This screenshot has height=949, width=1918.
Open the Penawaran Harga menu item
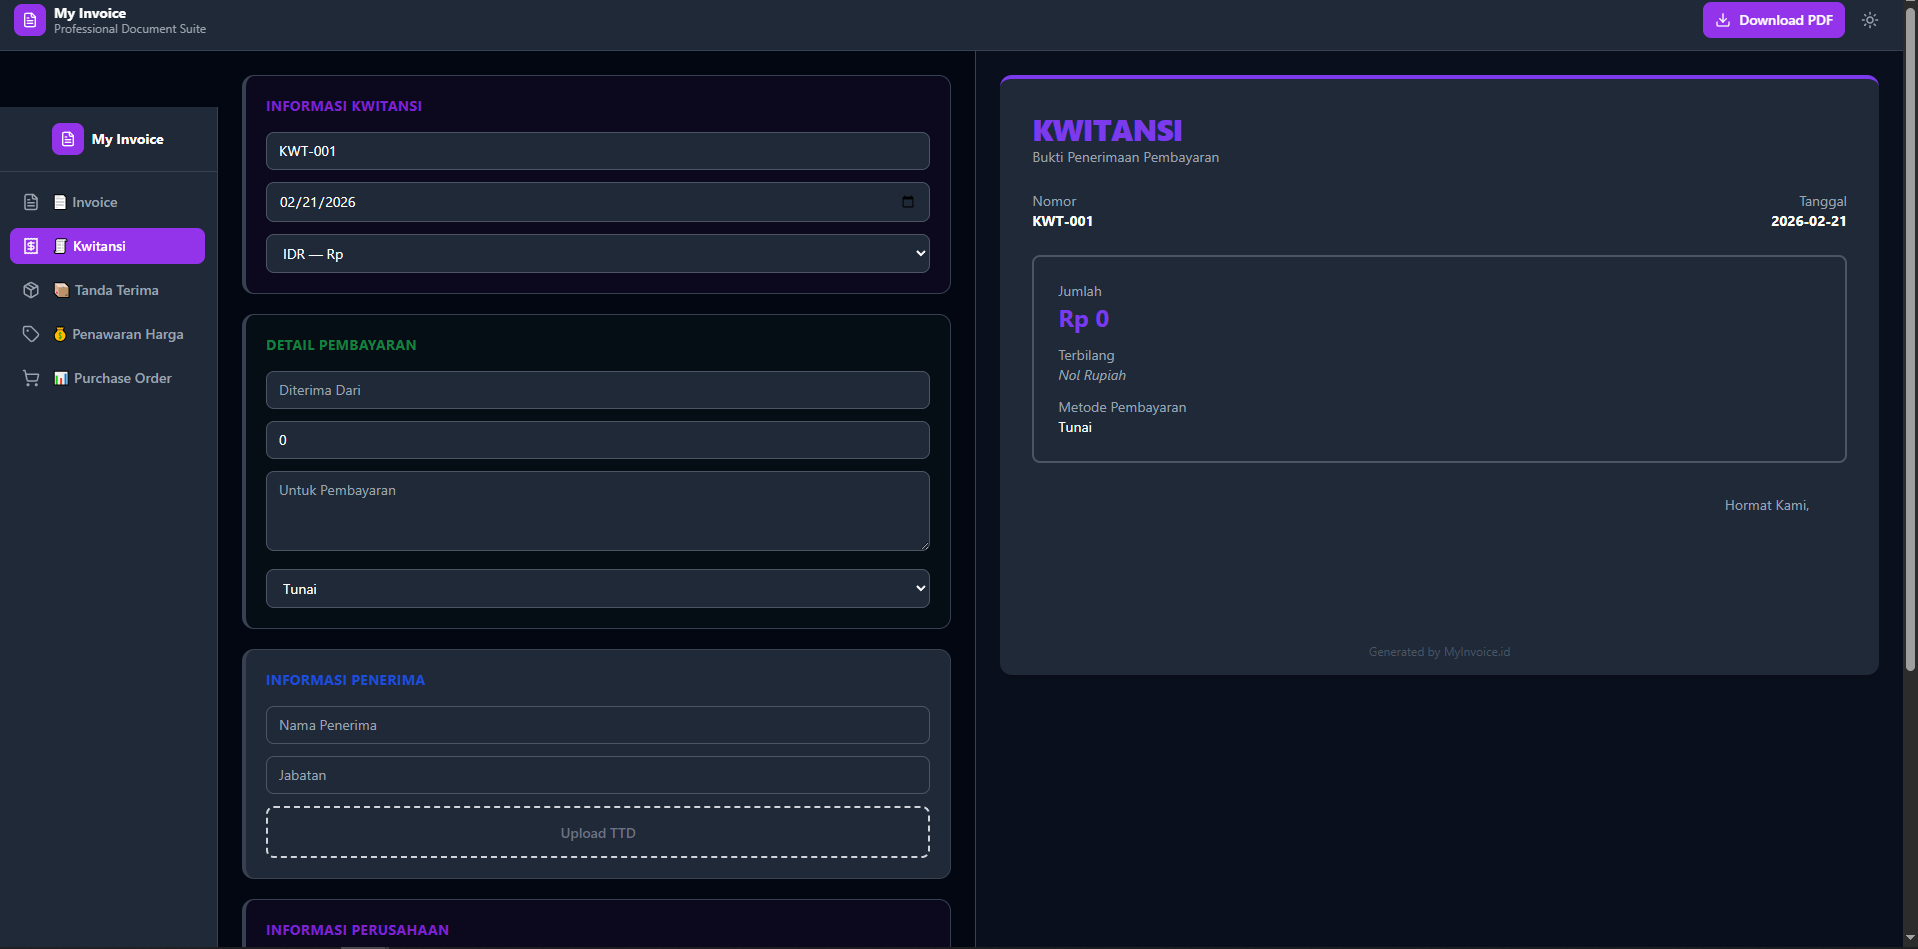(x=107, y=334)
